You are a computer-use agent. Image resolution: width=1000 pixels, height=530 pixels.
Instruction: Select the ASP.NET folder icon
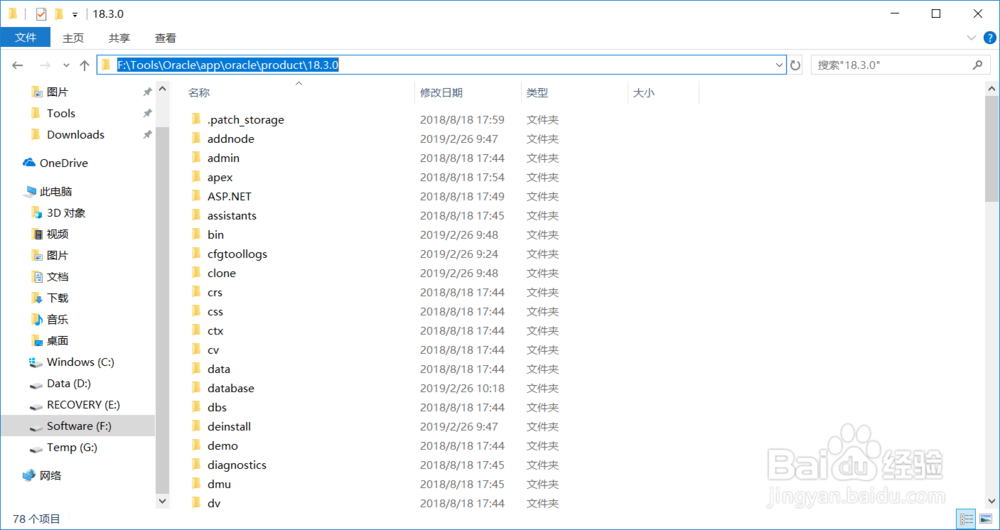pyautogui.click(x=196, y=196)
